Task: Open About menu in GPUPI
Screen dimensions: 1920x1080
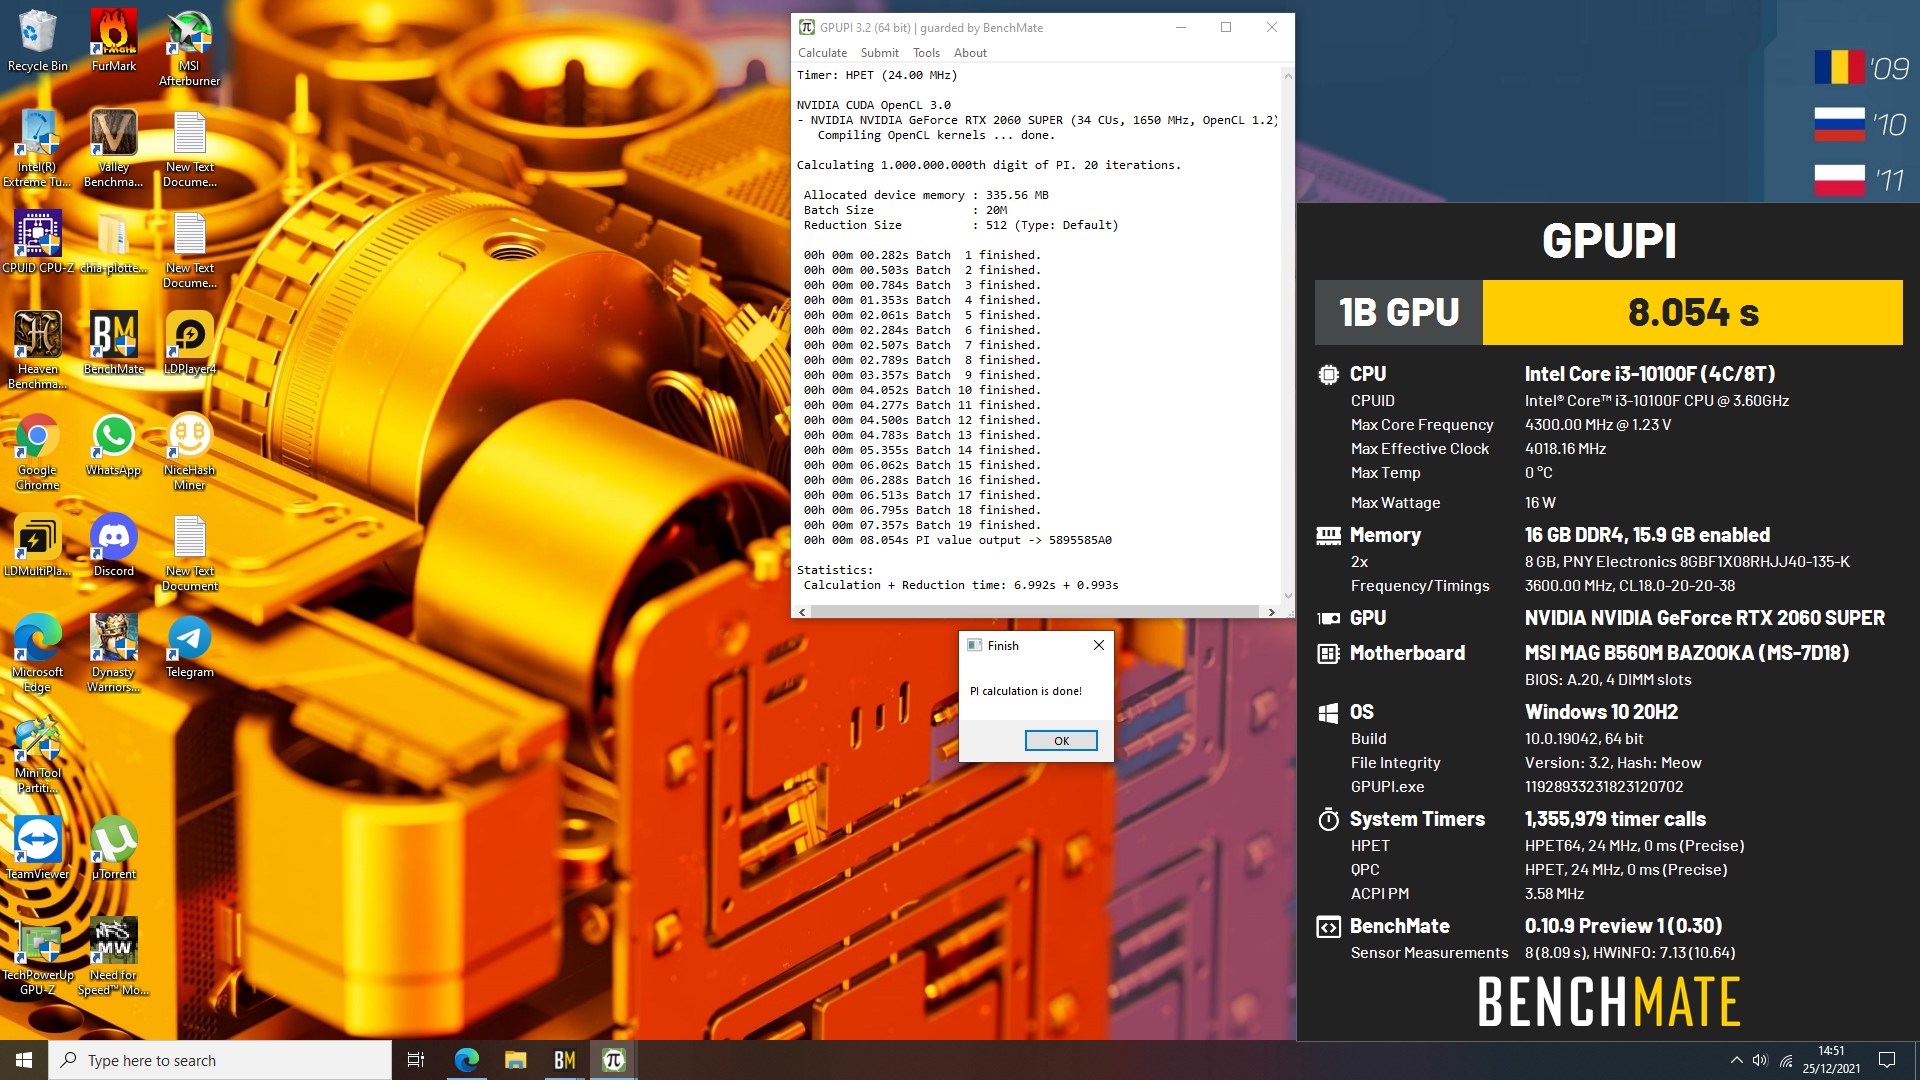Action: (970, 53)
